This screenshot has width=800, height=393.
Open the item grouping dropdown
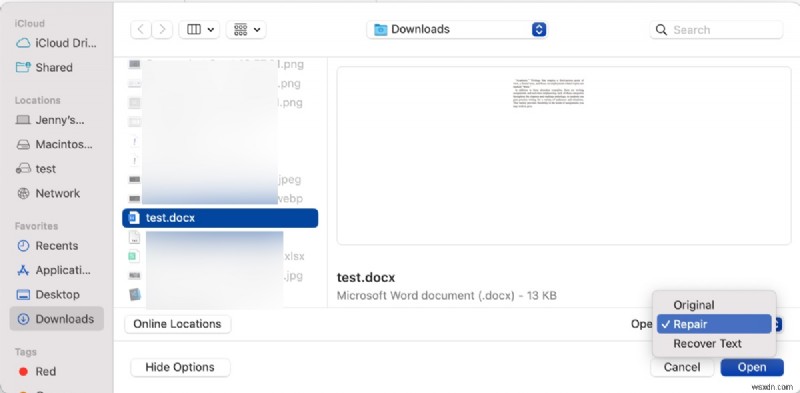246,30
